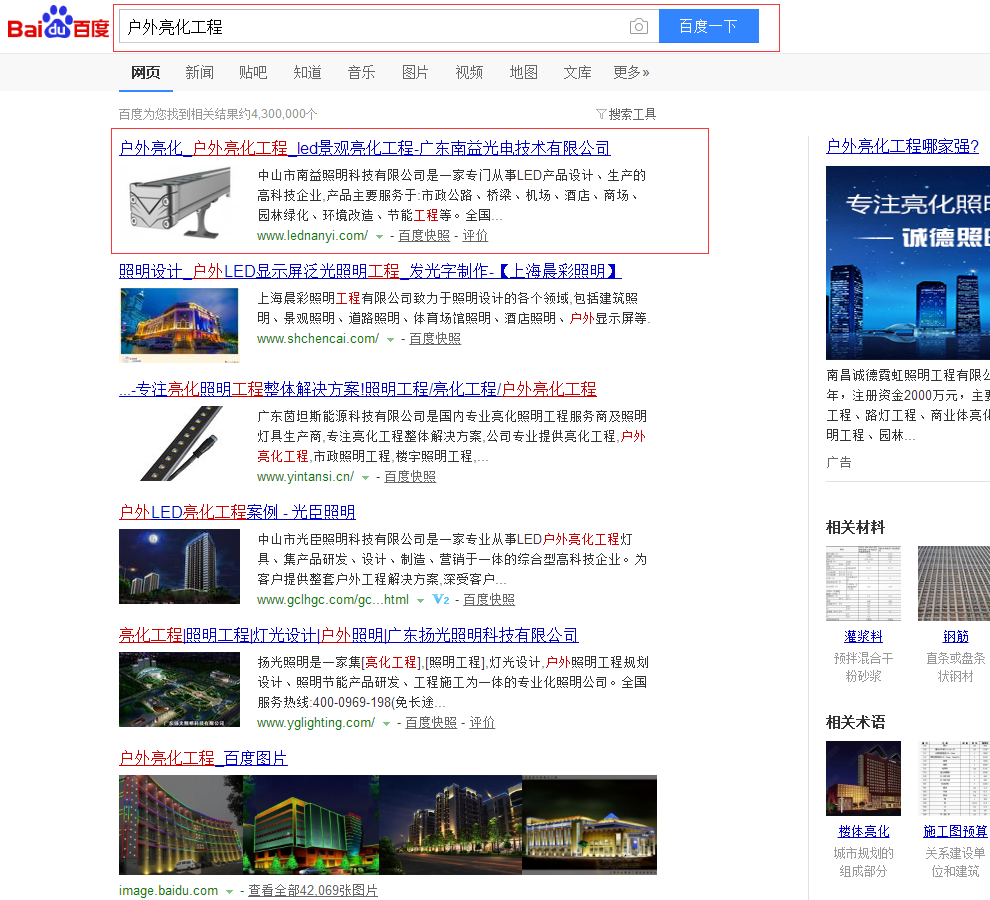
Task: Switch to the 图片 tab
Action: [415, 72]
